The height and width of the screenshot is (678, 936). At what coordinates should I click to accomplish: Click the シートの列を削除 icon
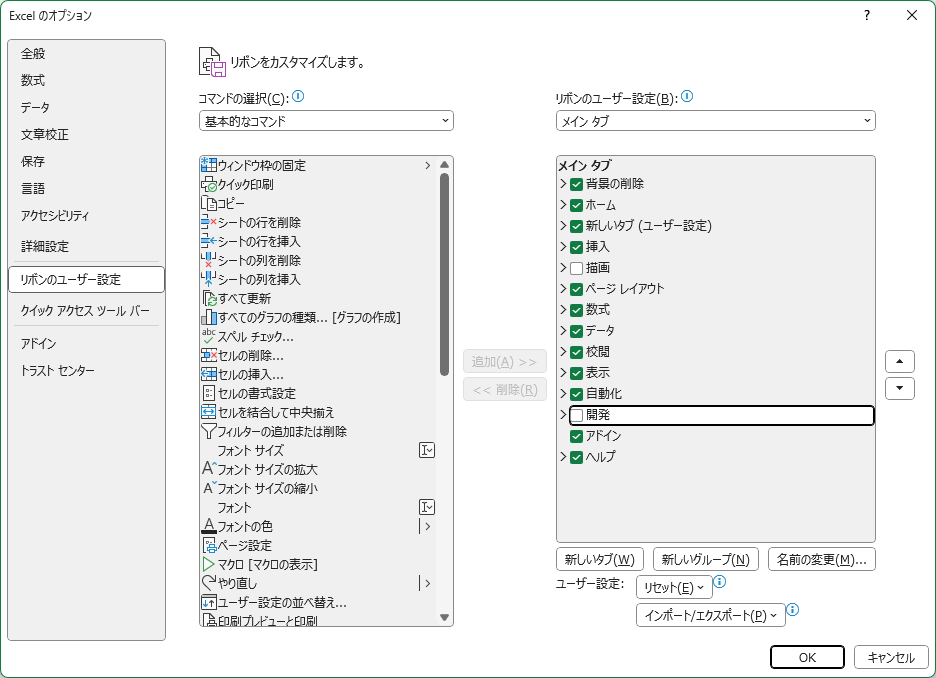click(x=208, y=260)
